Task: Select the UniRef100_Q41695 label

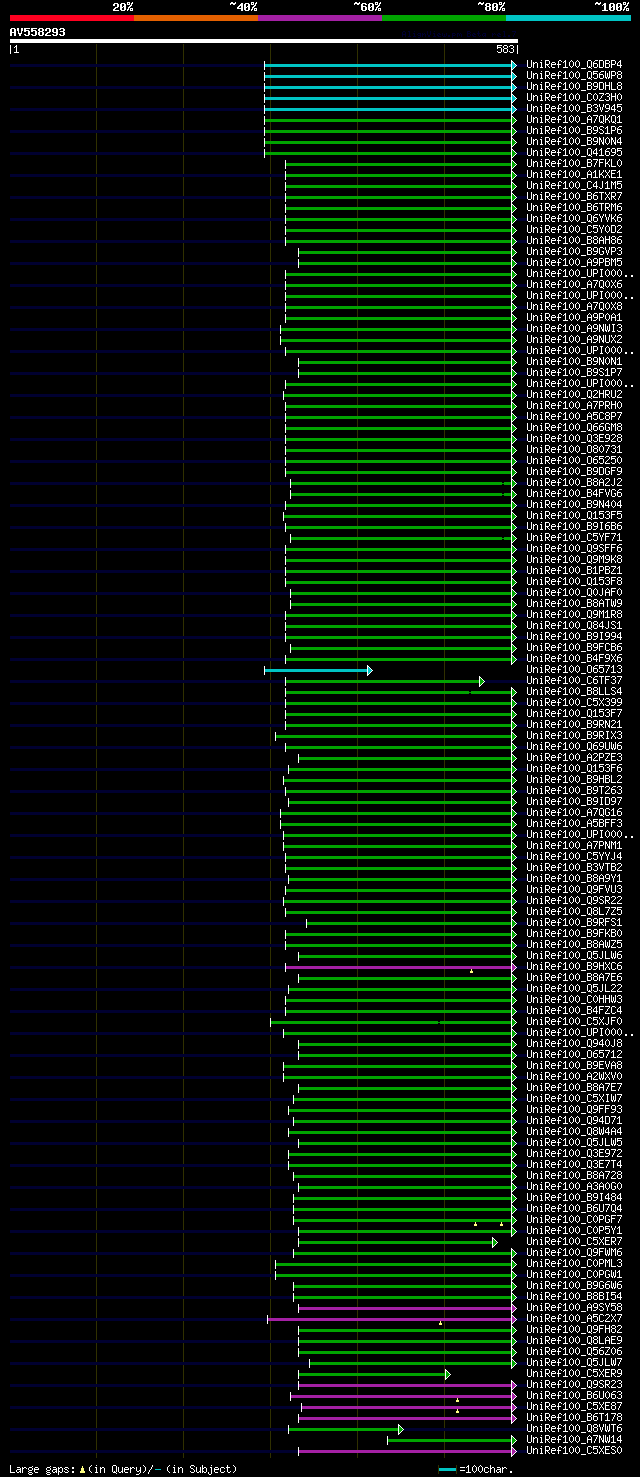Action: (x=574, y=152)
